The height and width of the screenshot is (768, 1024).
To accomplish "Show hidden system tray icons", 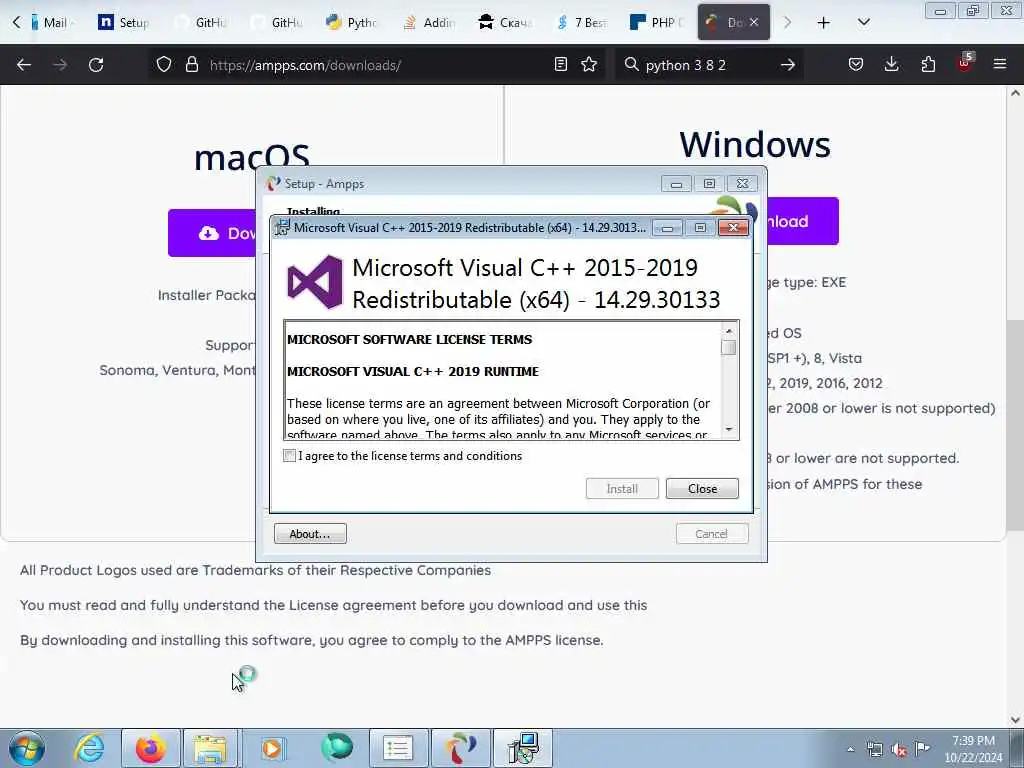I will [850, 749].
